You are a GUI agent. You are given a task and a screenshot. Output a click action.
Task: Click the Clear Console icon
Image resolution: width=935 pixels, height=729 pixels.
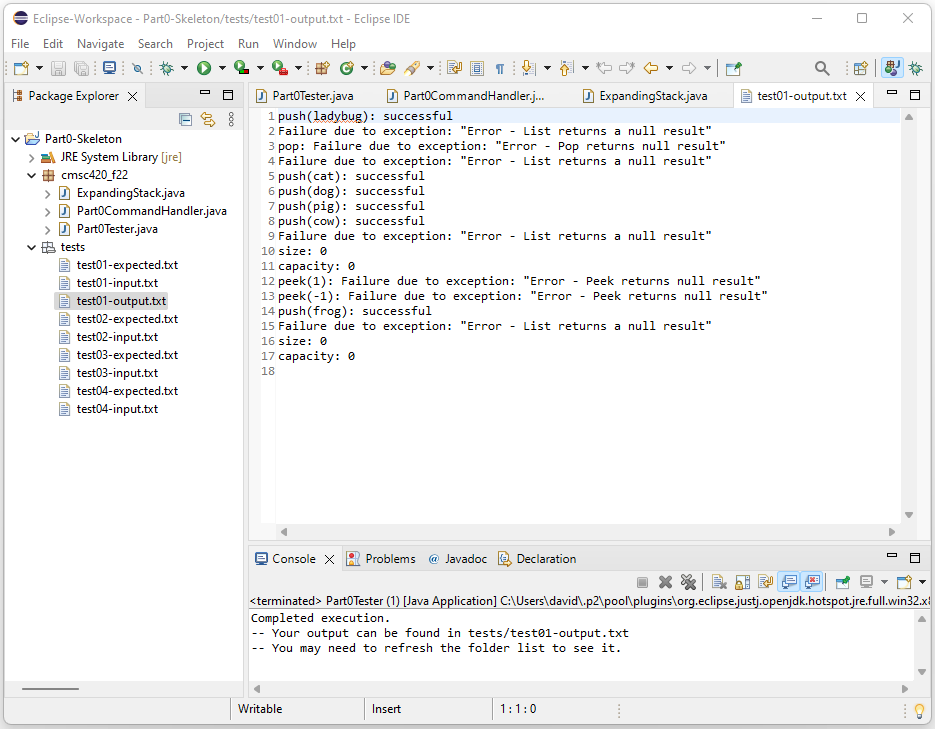[x=719, y=582]
